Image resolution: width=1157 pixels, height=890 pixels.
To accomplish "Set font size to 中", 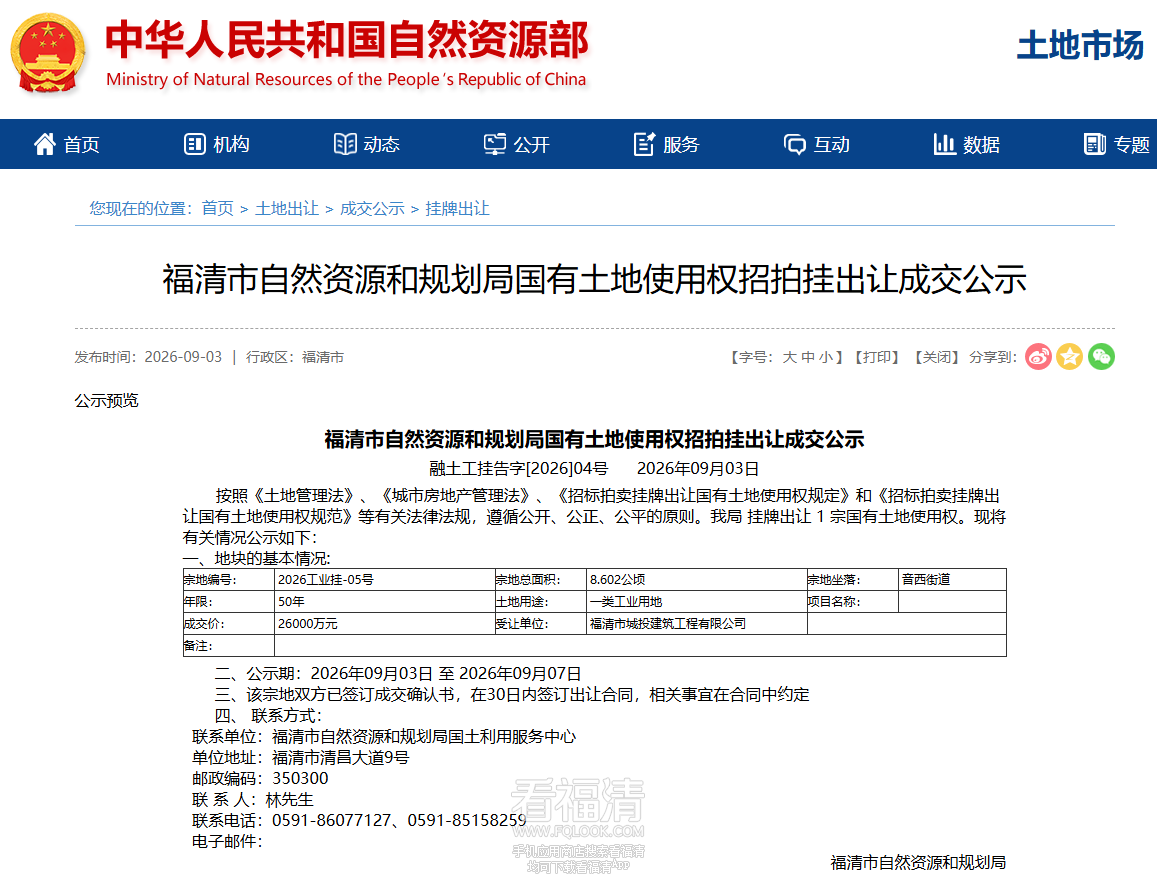I will pyautogui.click(x=808, y=357).
